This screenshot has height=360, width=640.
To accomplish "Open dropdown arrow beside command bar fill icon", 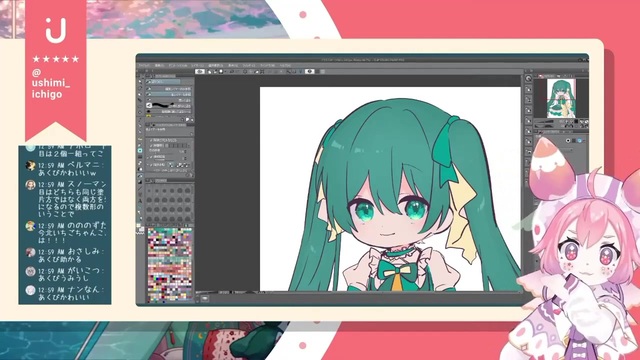I will [x=226, y=71].
